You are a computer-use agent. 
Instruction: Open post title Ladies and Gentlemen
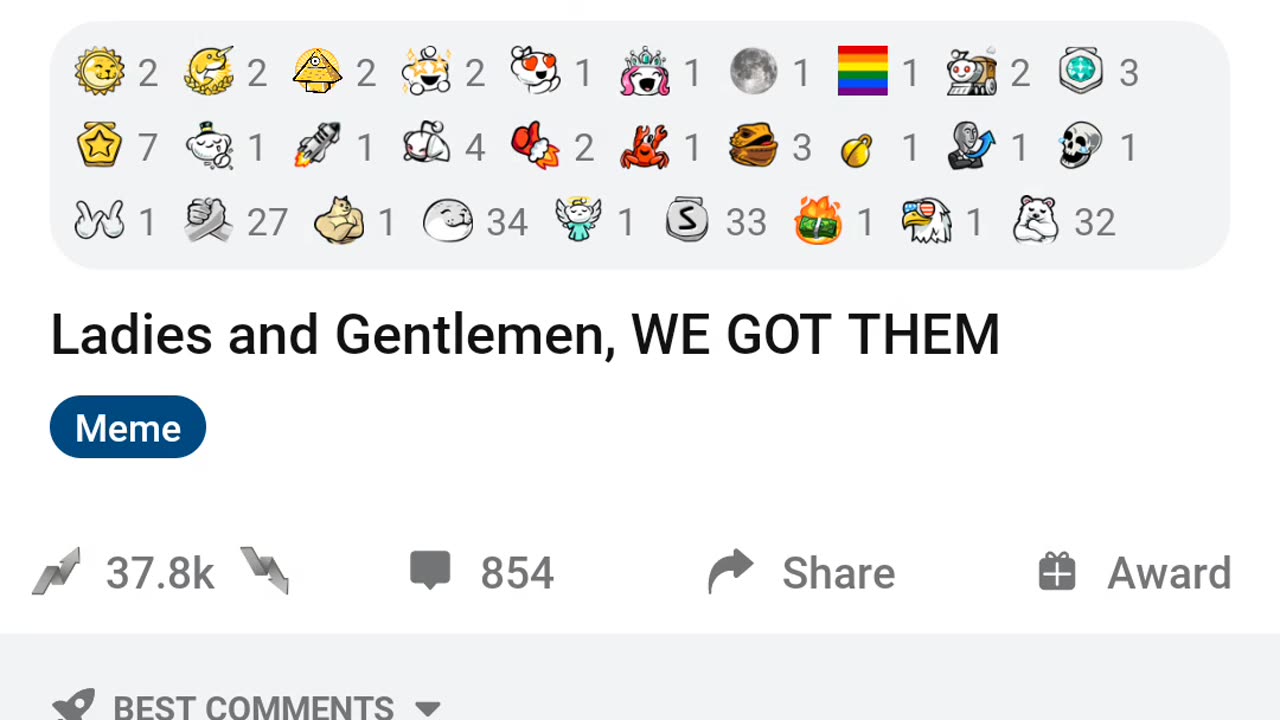[x=525, y=335]
